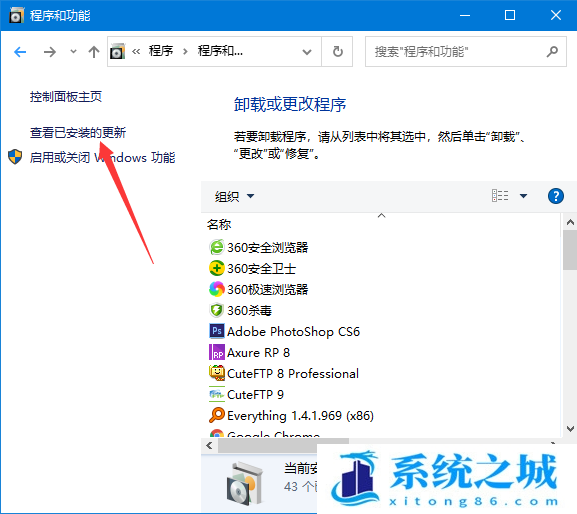Select Axure RP 8 entry text

[x=258, y=352]
